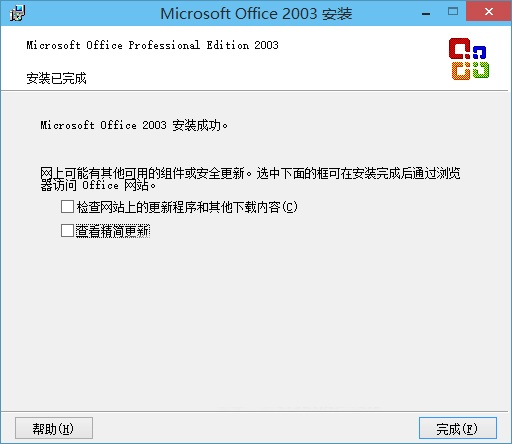The image size is (512, 444).
Task: Open help with the 帮助(H) button
Action: click(x=54, y=428)
